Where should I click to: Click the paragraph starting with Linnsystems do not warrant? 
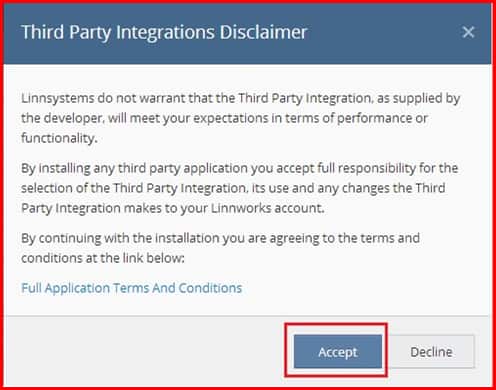click(x=241, y=118)
